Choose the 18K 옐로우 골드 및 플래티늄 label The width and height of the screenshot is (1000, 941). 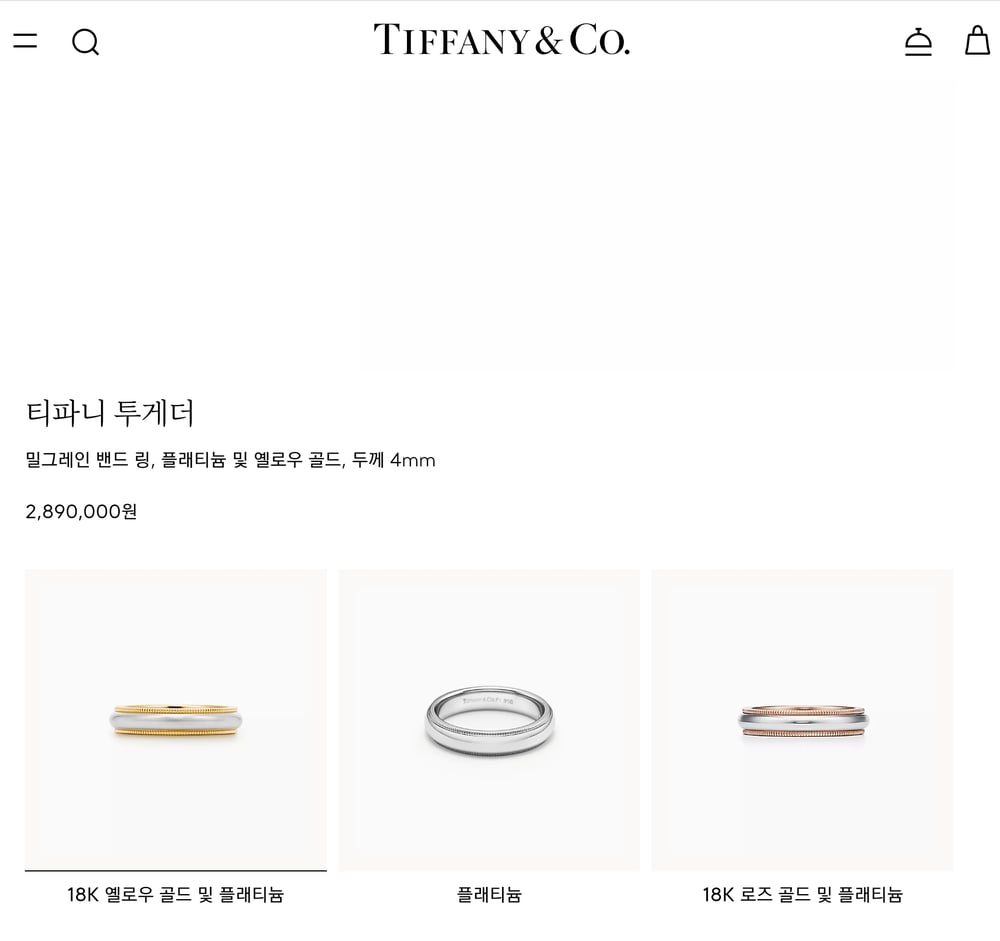(x=175, y=894)
